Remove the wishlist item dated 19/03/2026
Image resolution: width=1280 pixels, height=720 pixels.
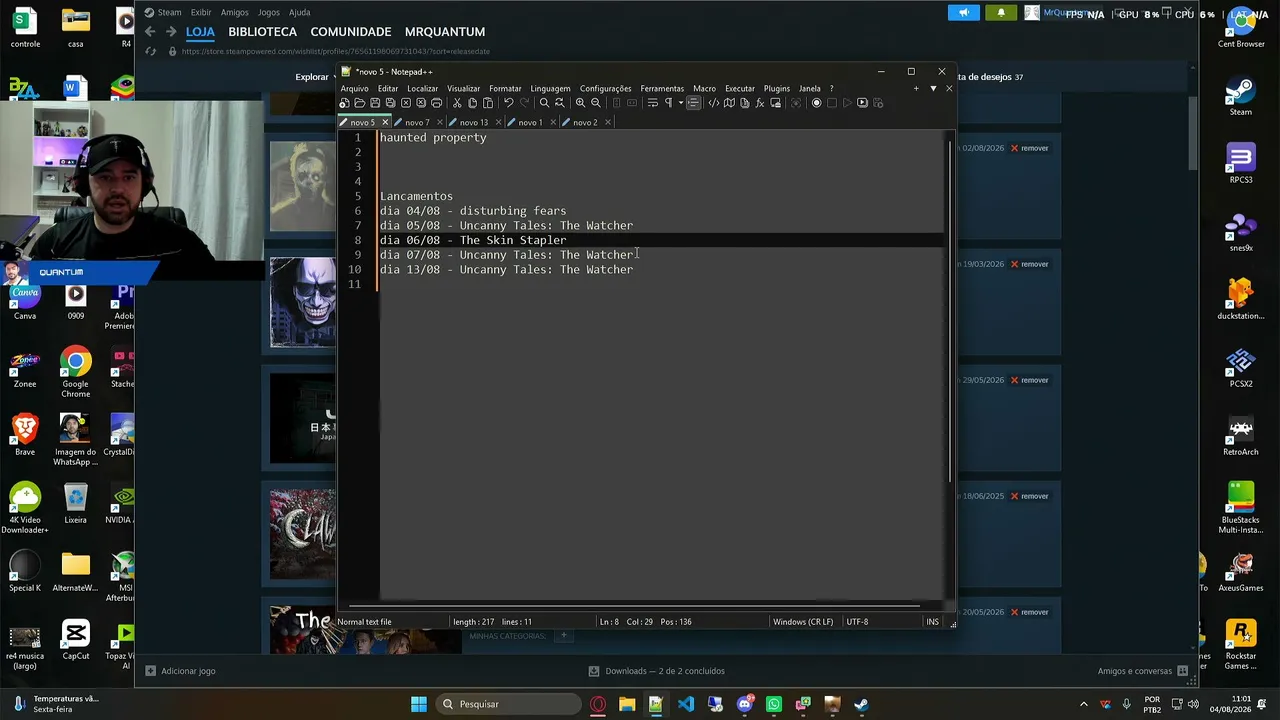(1028, 264)
